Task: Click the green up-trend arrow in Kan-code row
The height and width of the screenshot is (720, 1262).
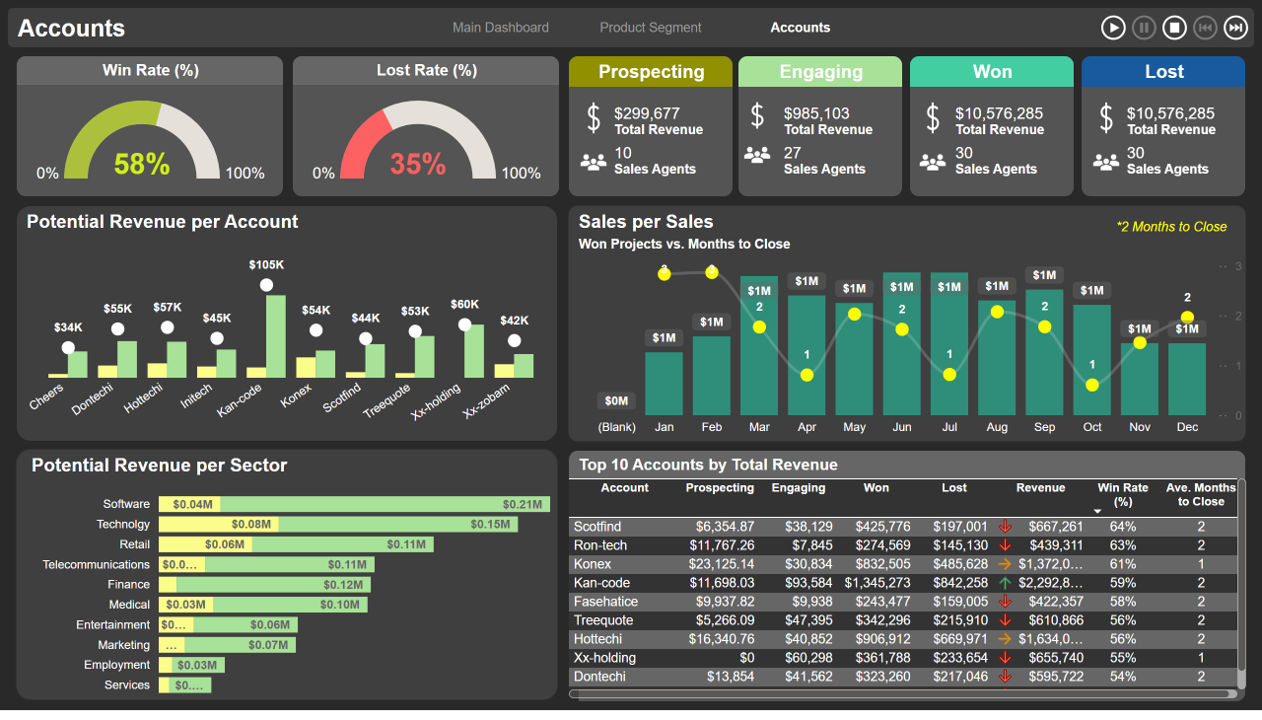Action: point(1003,583)
